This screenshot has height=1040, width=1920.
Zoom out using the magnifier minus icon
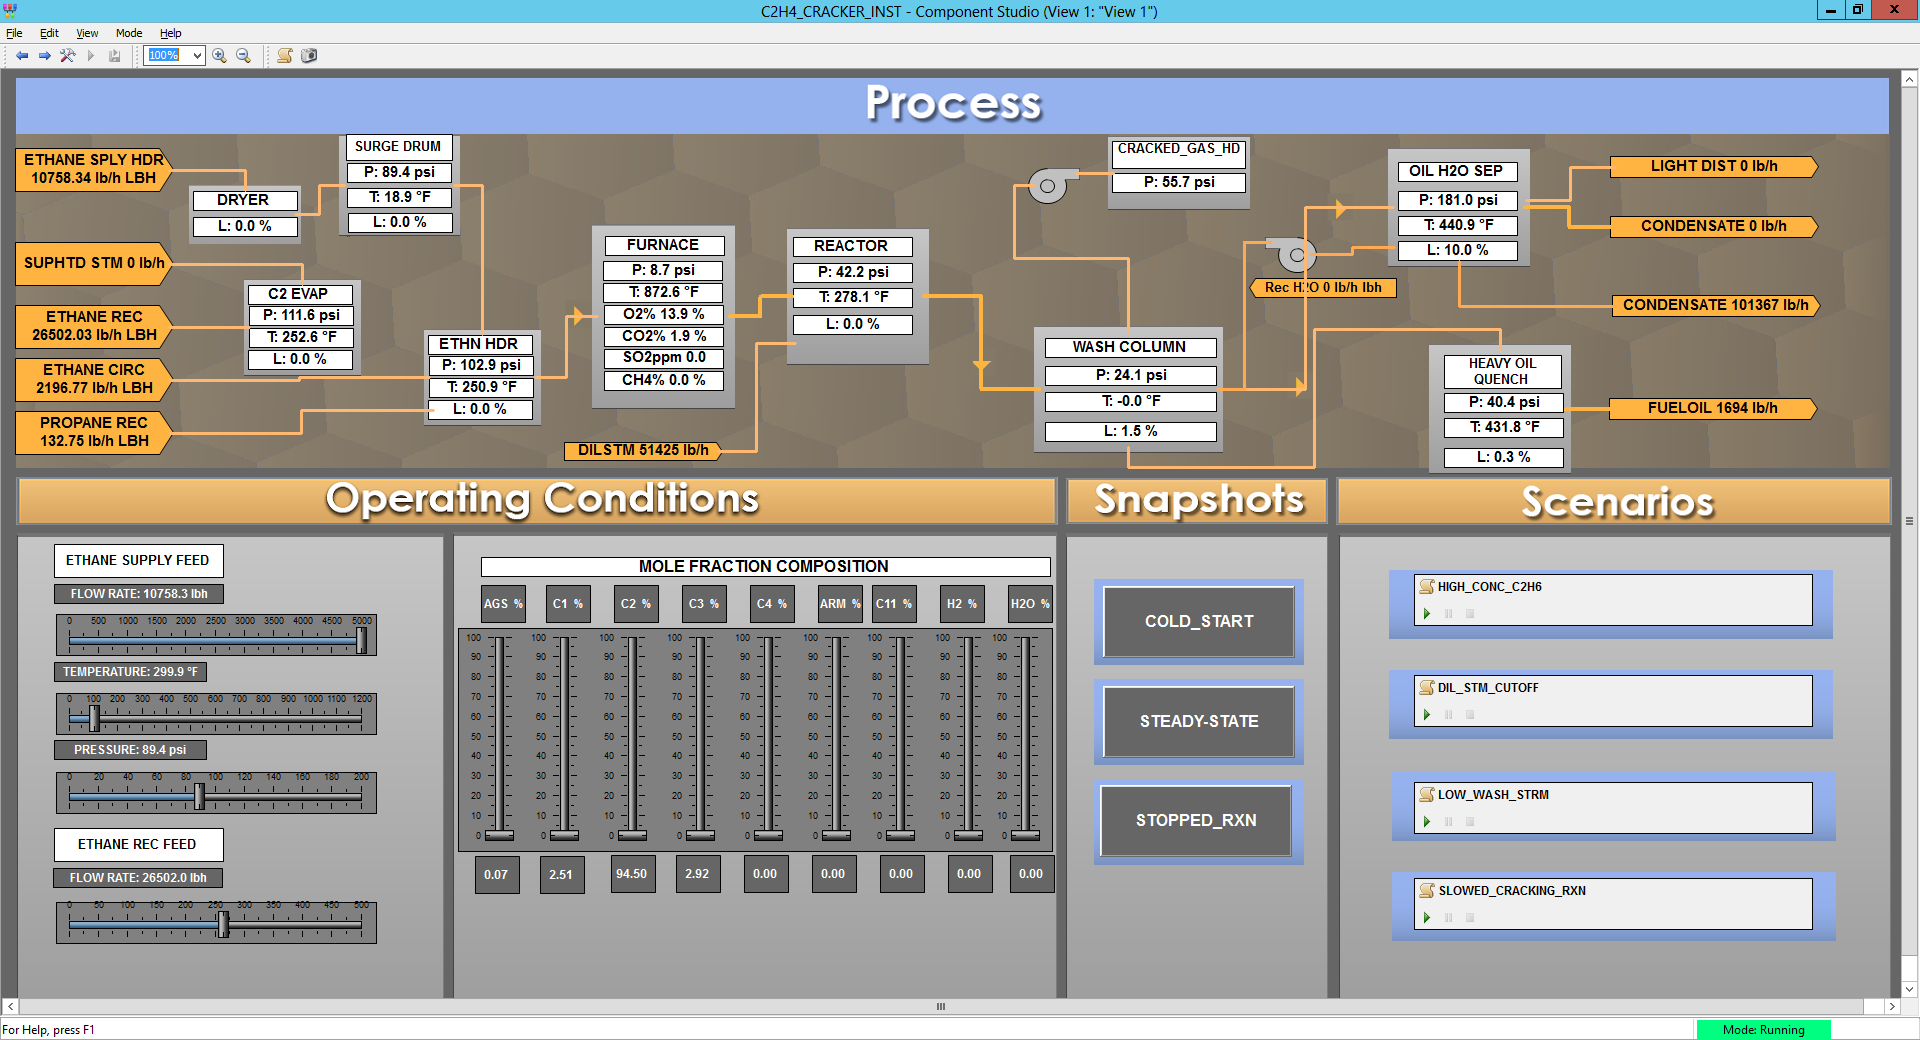point(242,56)
